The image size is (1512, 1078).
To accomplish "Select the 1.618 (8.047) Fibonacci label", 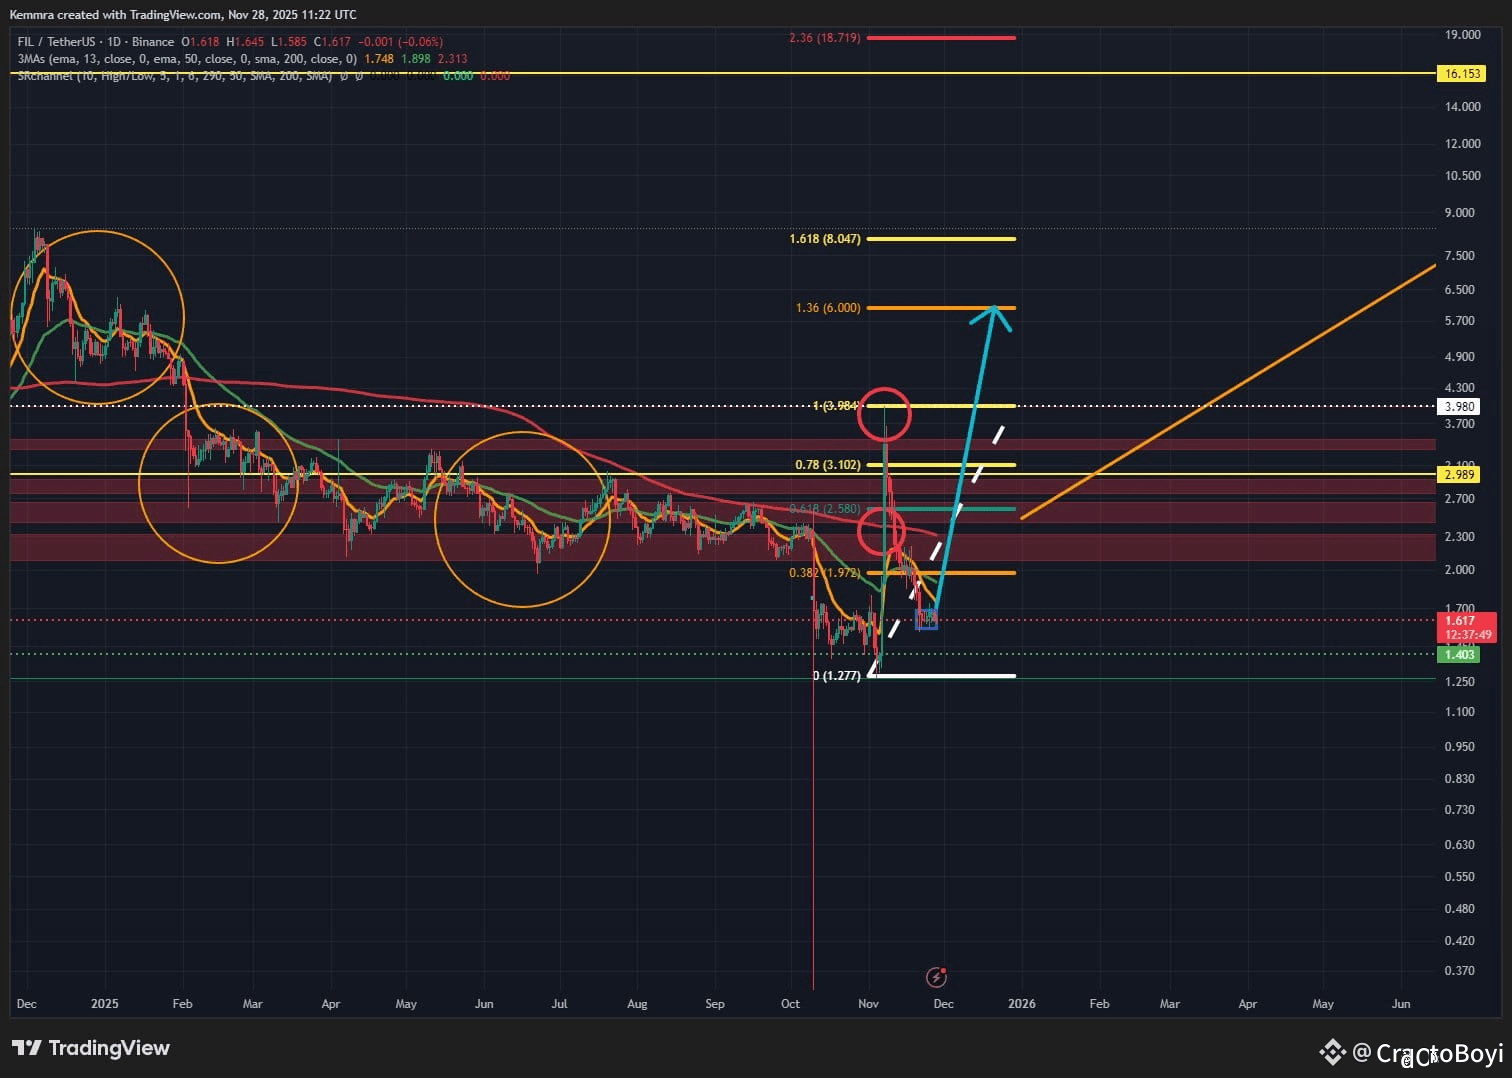I will (825, 239).
